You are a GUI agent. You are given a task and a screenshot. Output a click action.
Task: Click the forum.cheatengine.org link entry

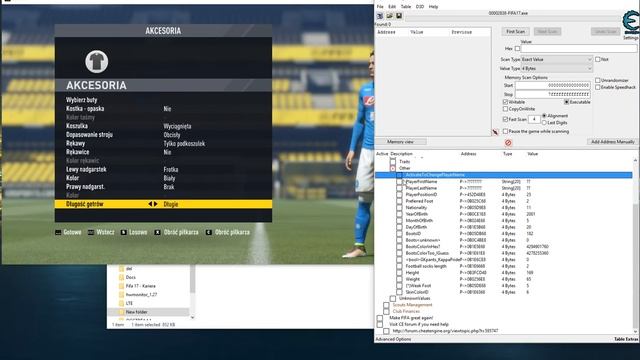[445, 331]
